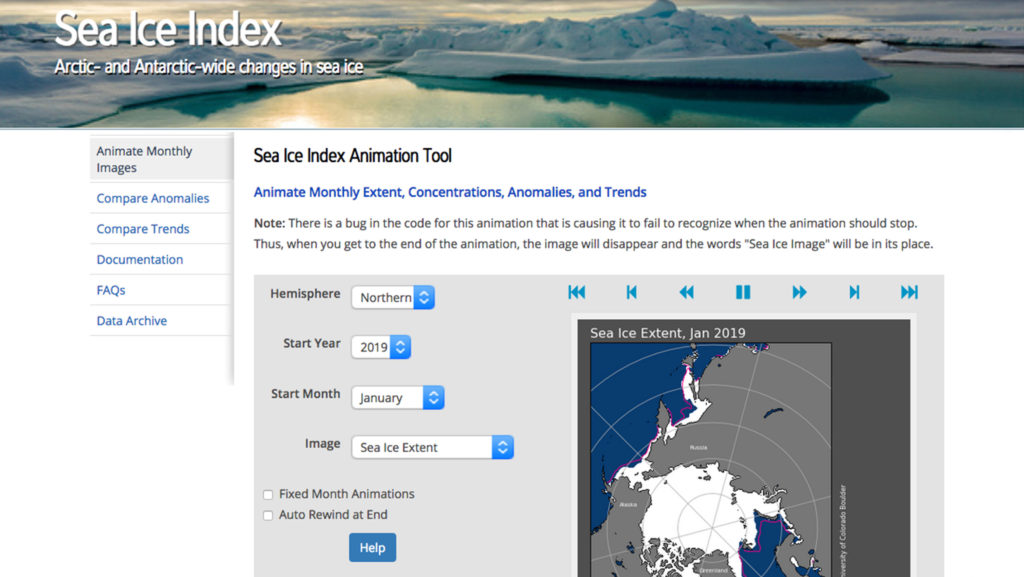
Task: Click the Sea Ice Index Animation Tool heading
Action: 353,155
